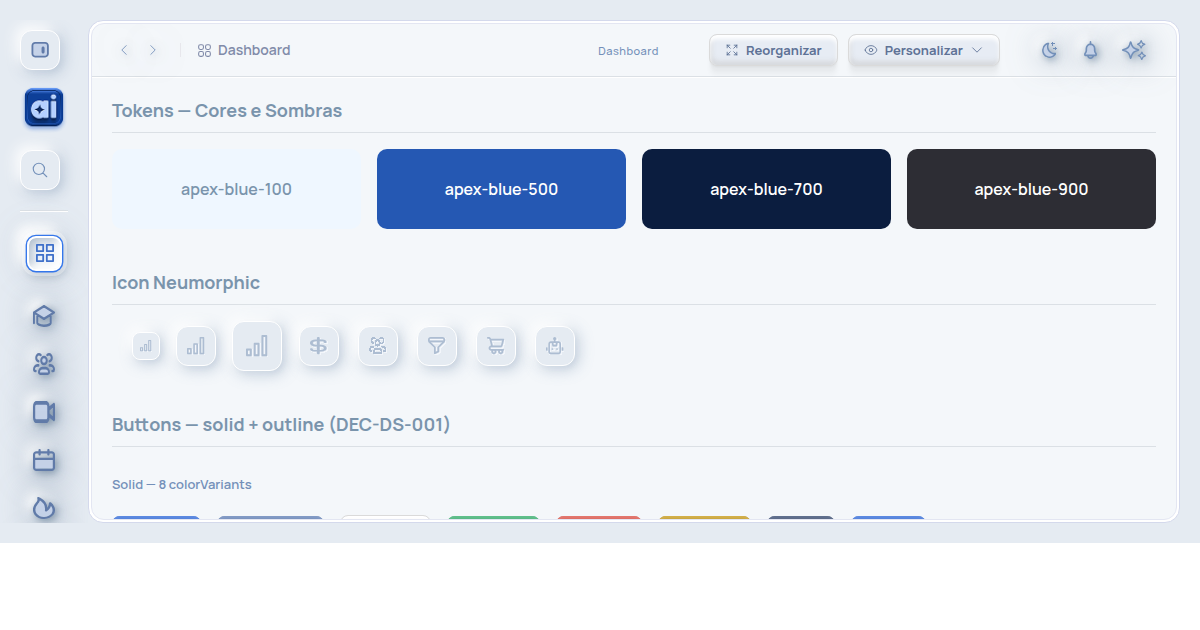
Task: Click the sparkles AI icon
Action: click(x=1134, y=50)
